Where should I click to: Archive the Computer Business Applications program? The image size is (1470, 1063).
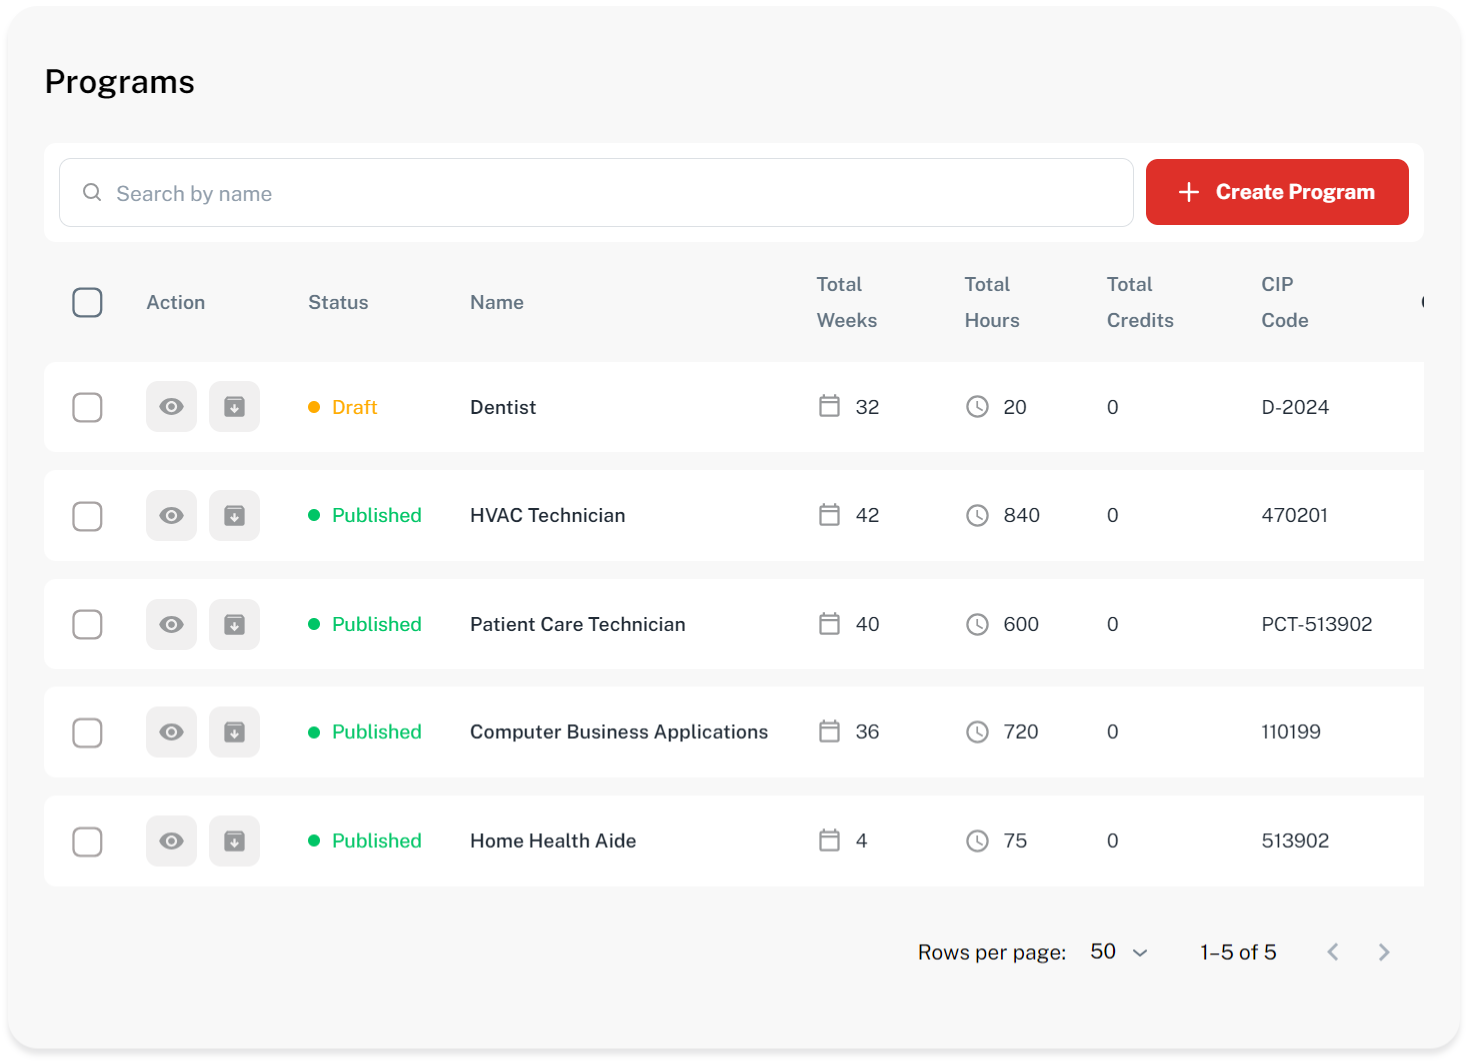(x=234, y=732)
